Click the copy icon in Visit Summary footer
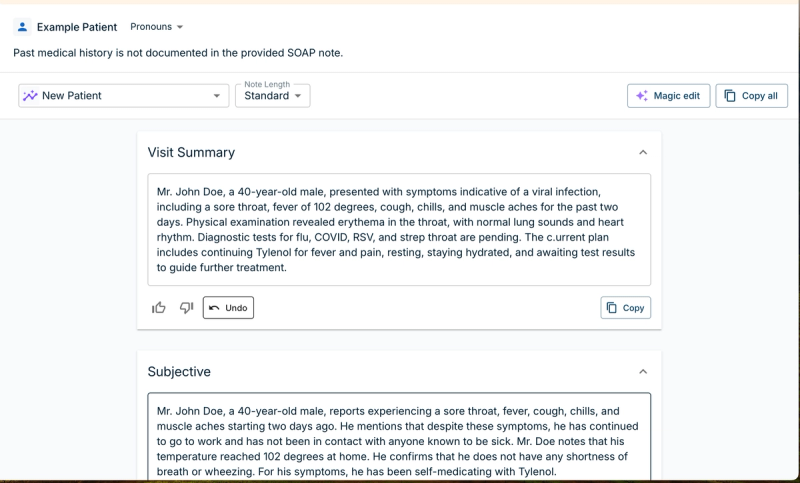 pyautogui.click(x=611, y=308)
